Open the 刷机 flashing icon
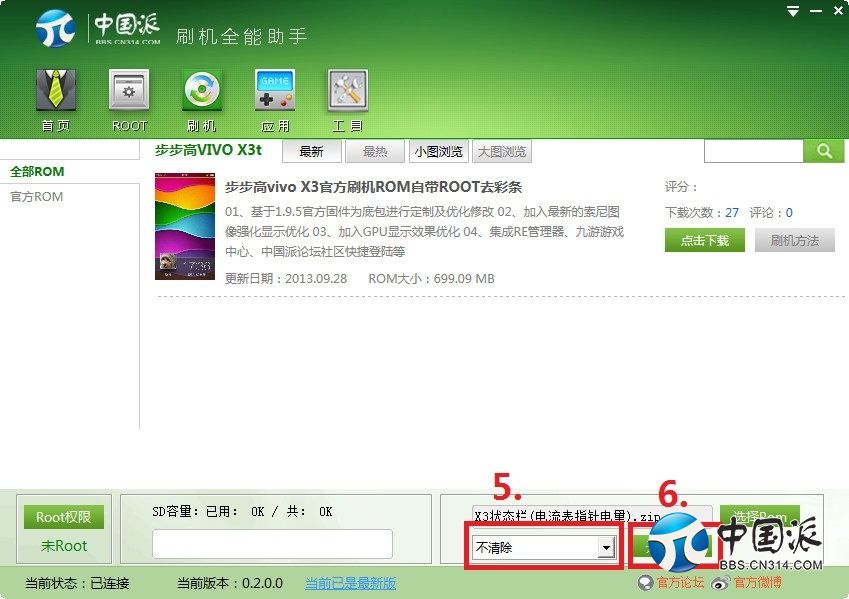849x599 pixels. click(201, 101)
